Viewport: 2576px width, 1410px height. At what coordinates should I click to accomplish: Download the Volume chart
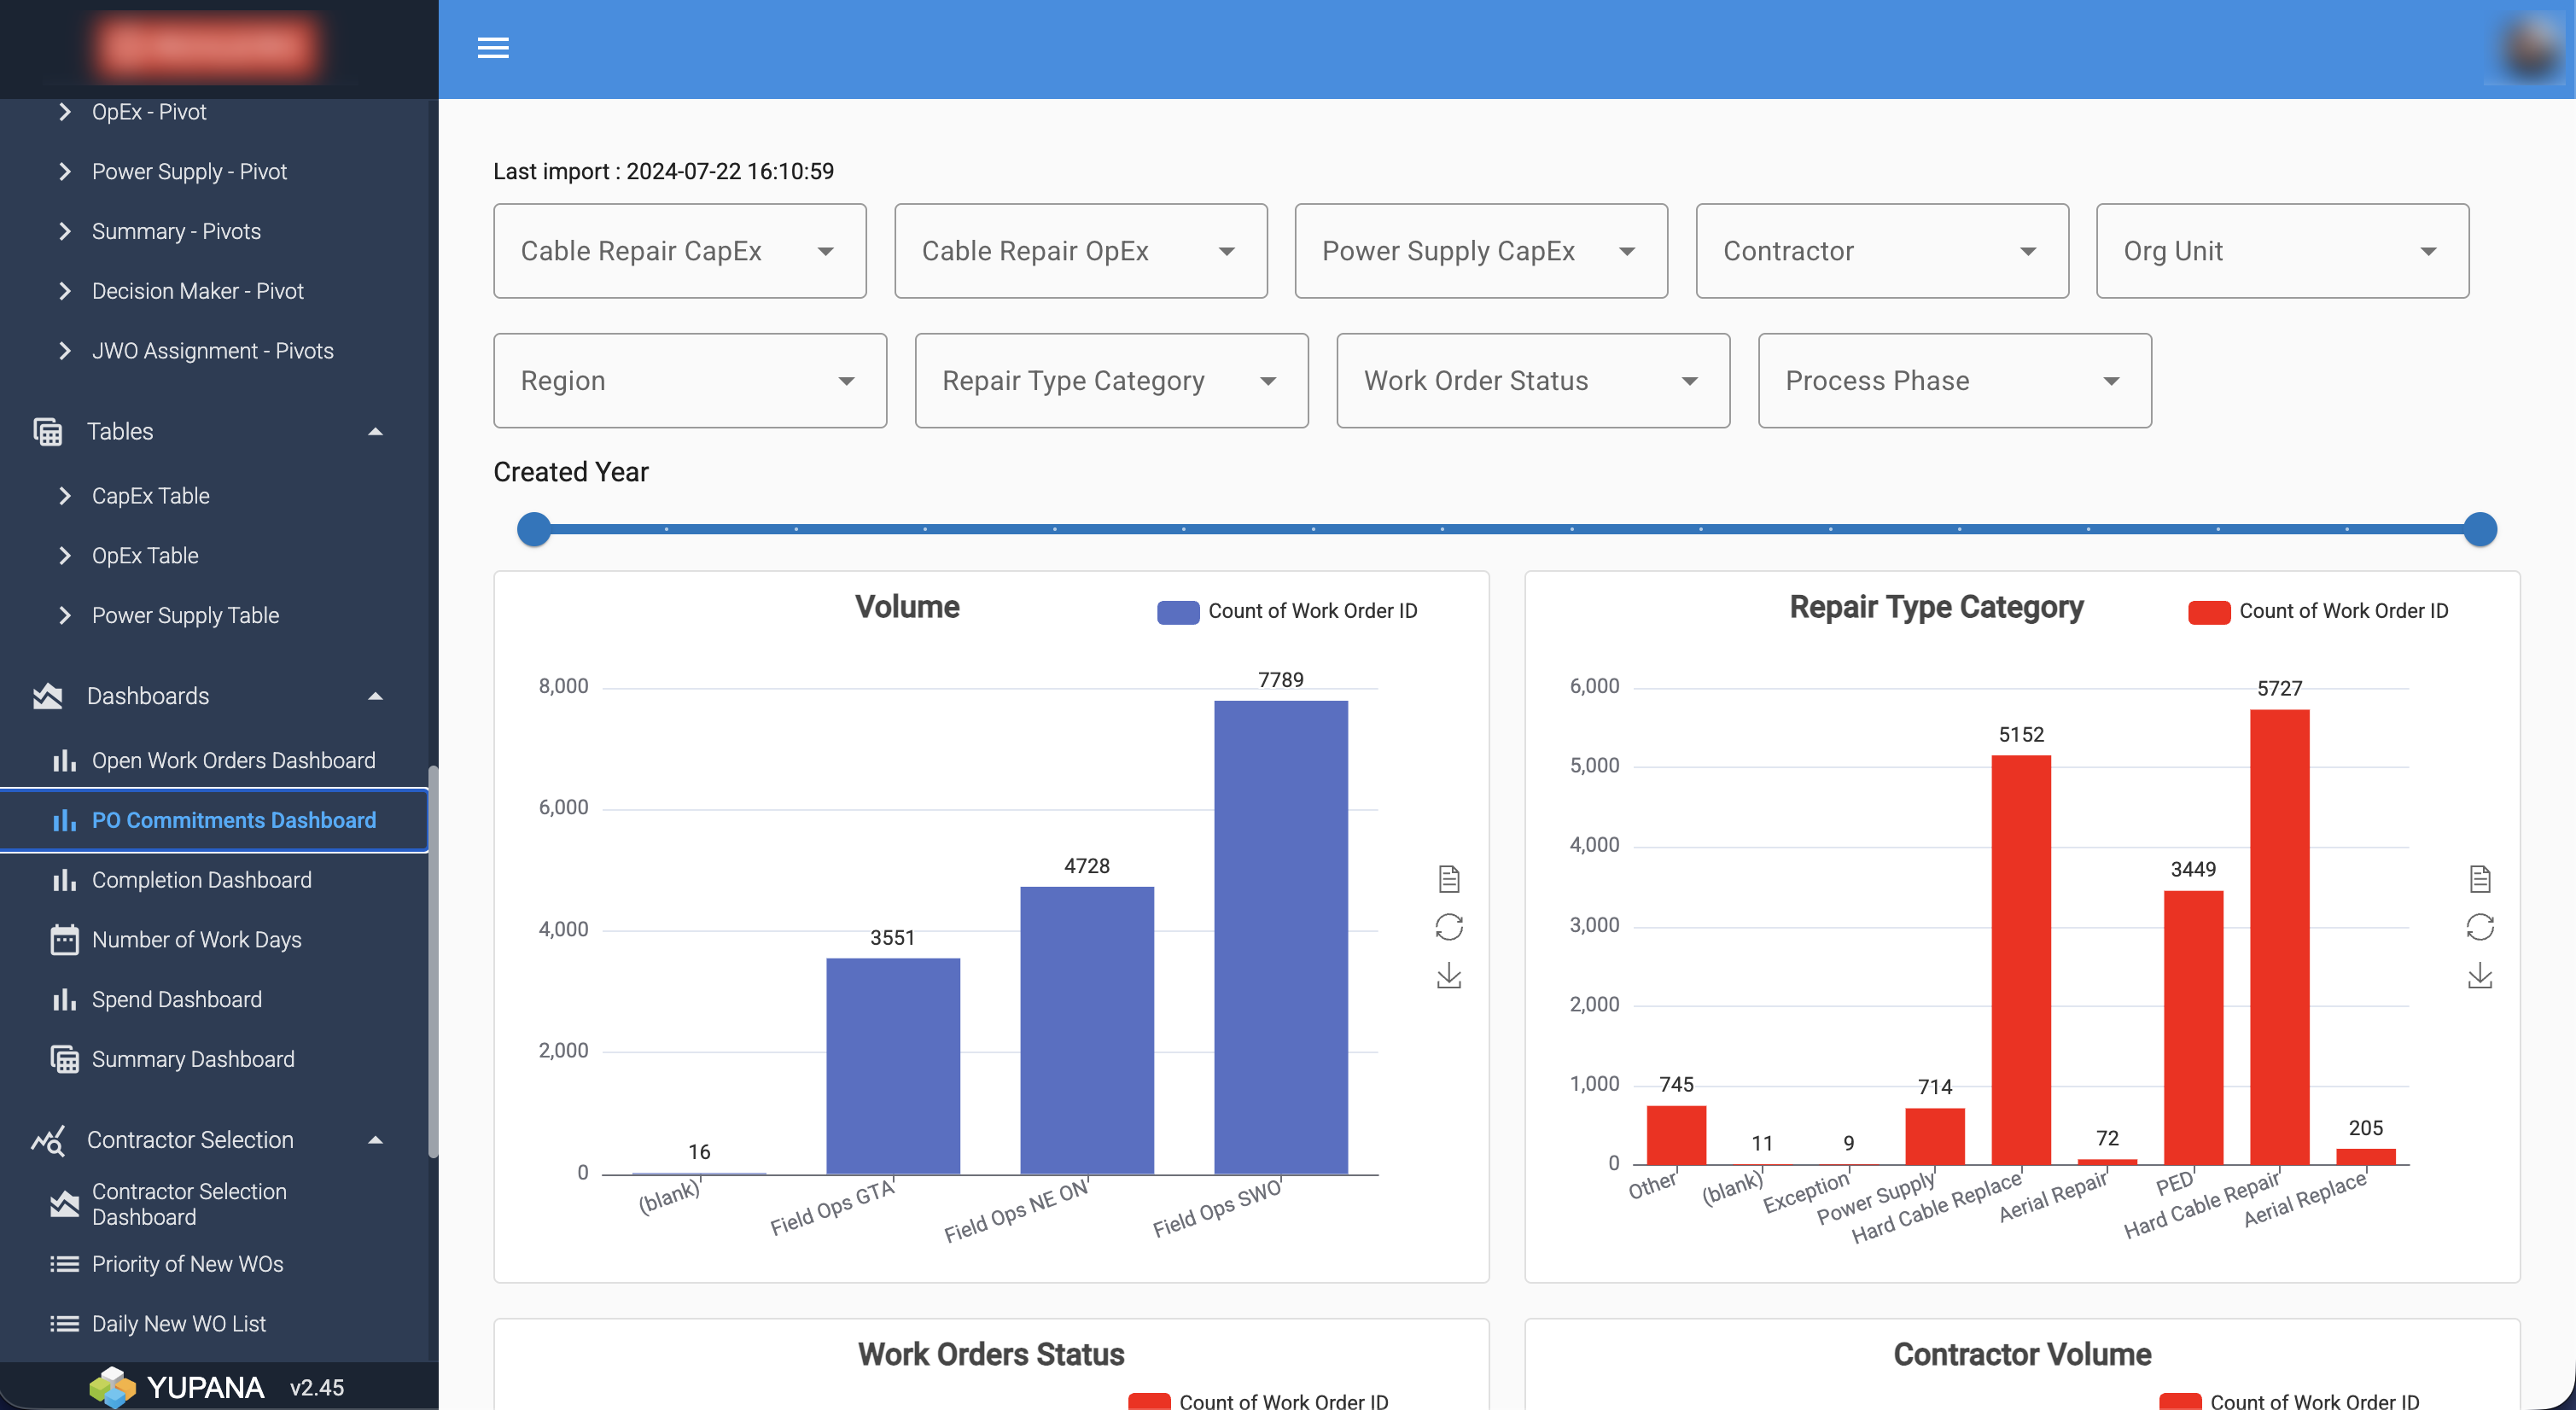(x=1449, y=975)
